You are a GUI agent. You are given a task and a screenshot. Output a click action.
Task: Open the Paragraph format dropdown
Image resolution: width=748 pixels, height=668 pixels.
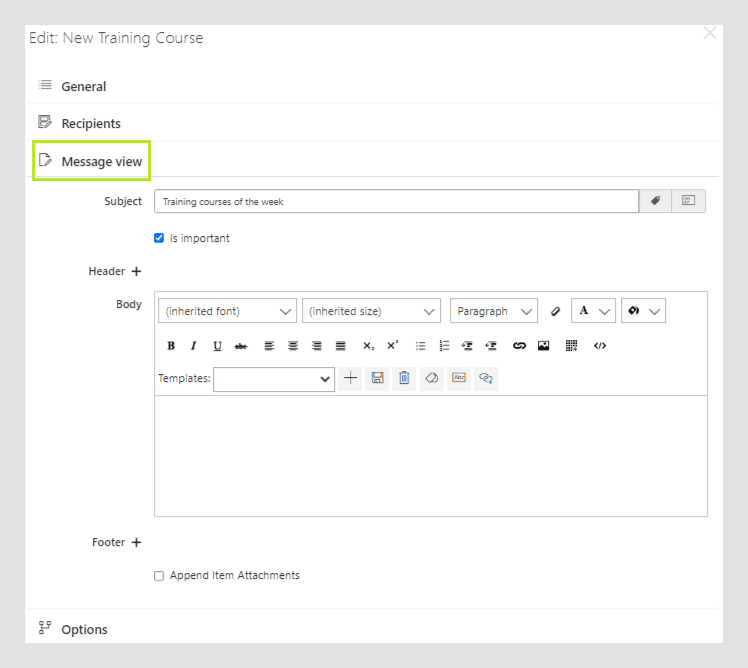point(494,311)
